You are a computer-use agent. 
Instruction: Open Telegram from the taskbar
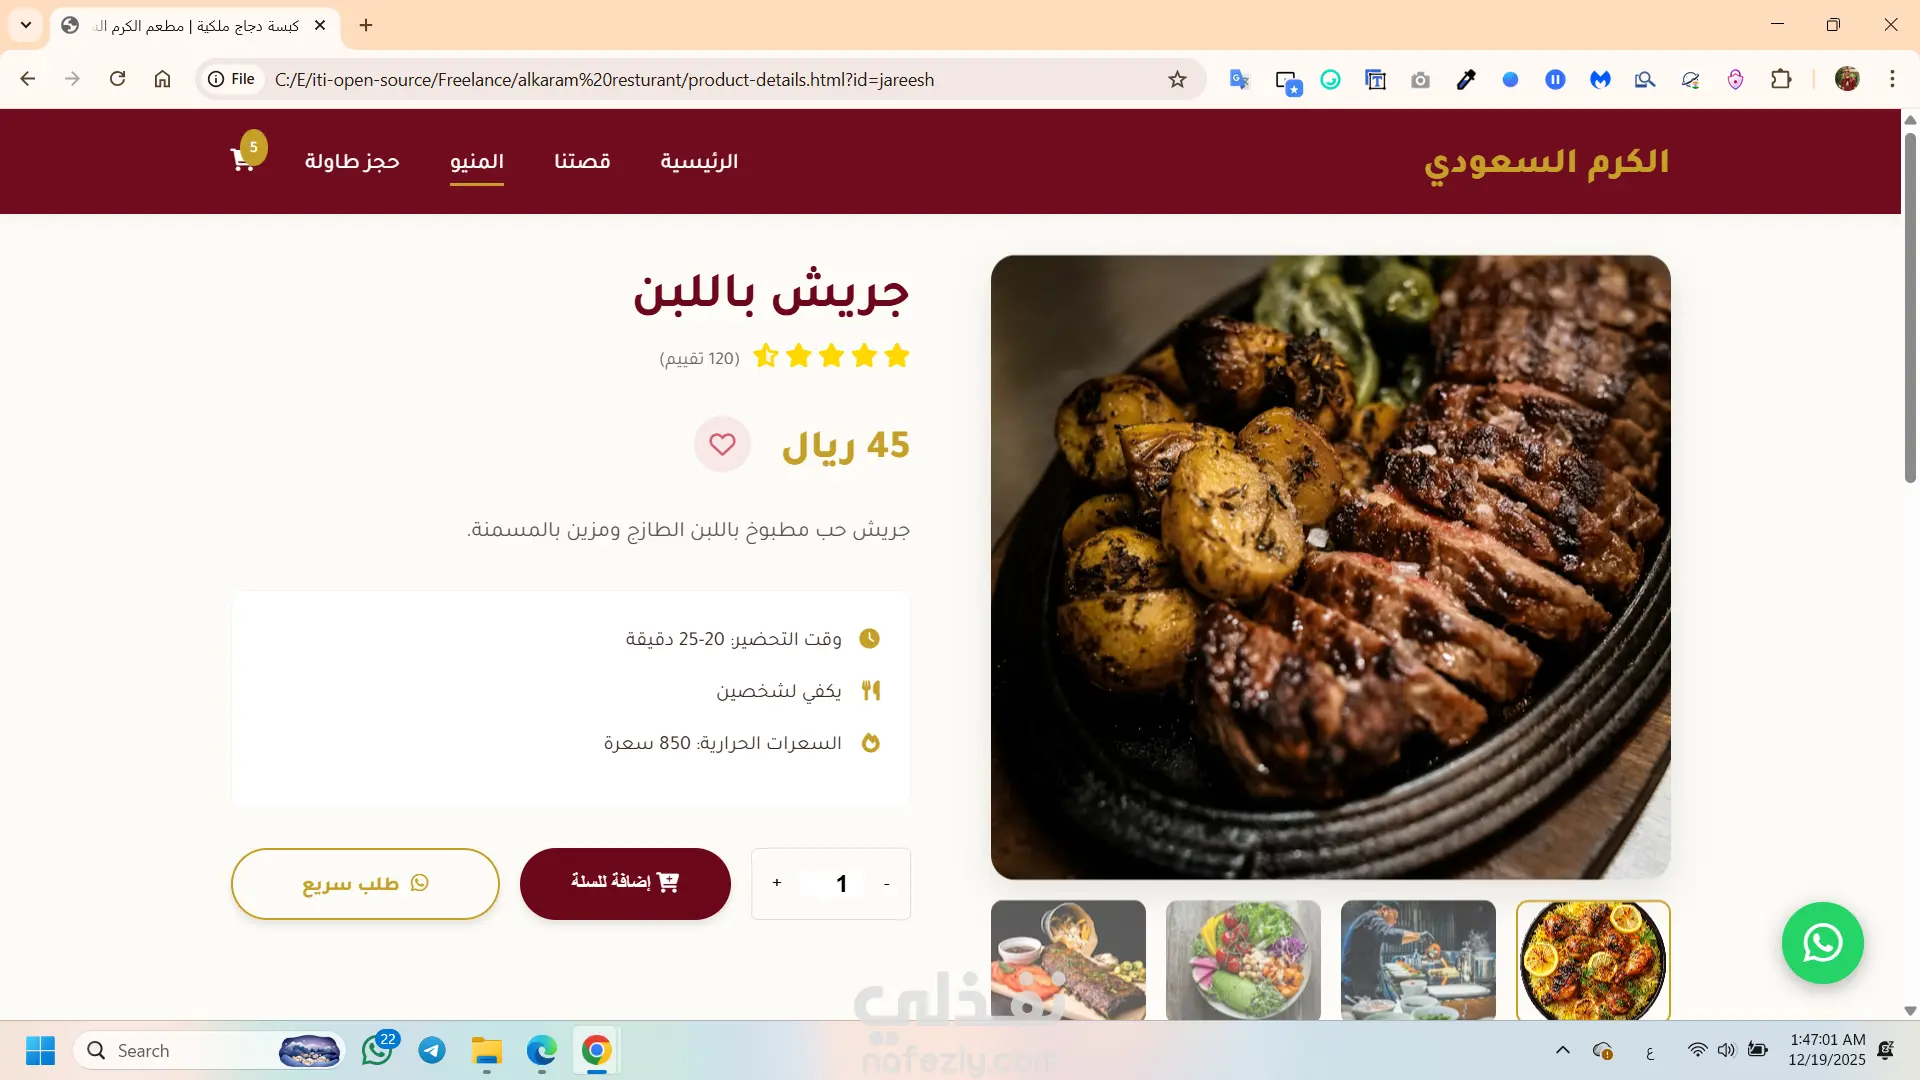[x=432, y=1050]
